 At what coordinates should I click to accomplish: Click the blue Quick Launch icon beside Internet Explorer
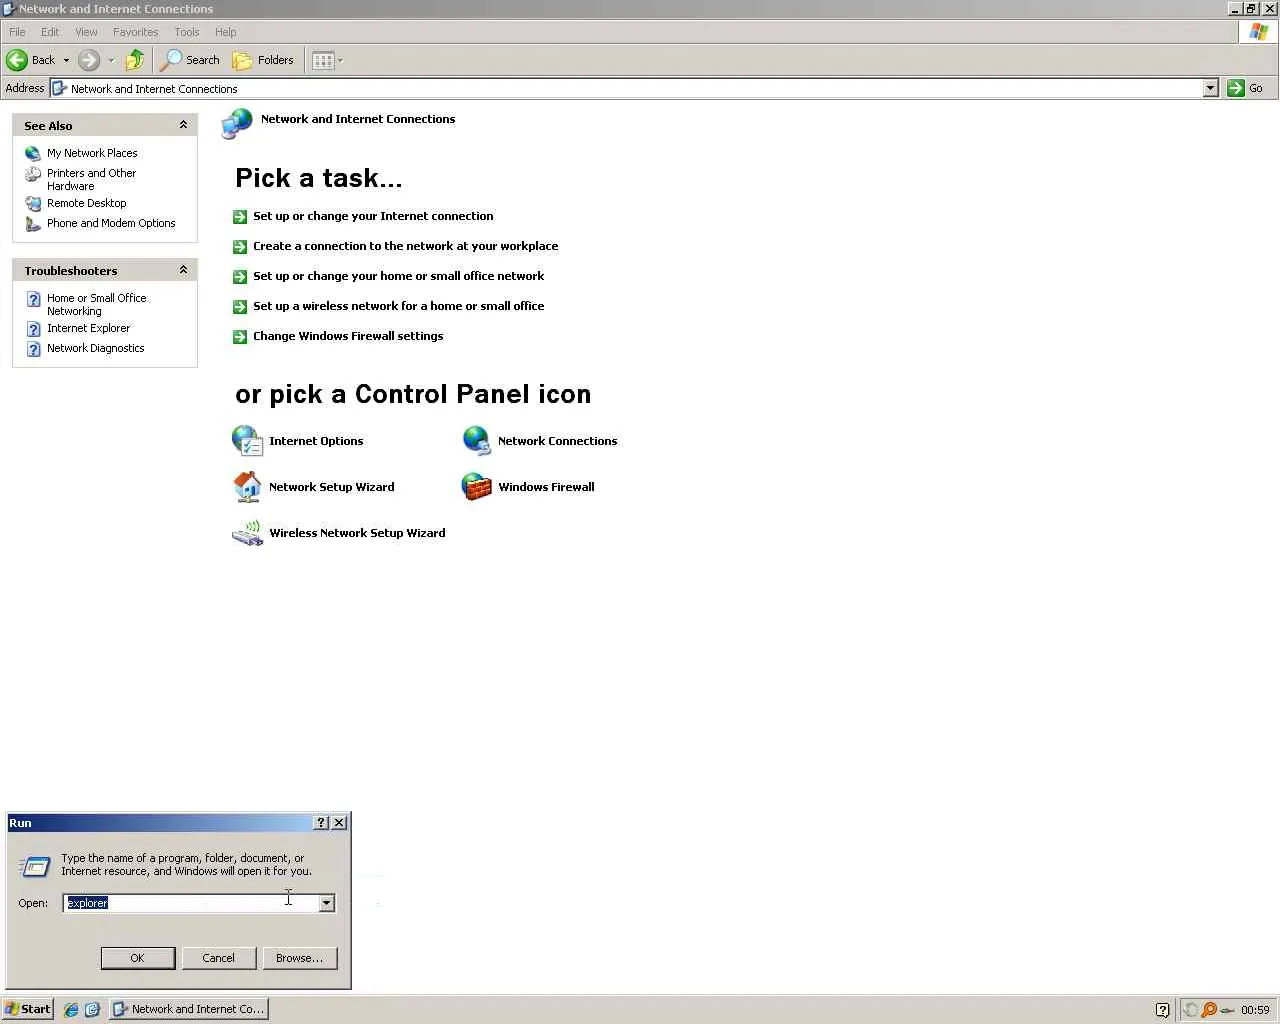click(x=93, y=1009)
